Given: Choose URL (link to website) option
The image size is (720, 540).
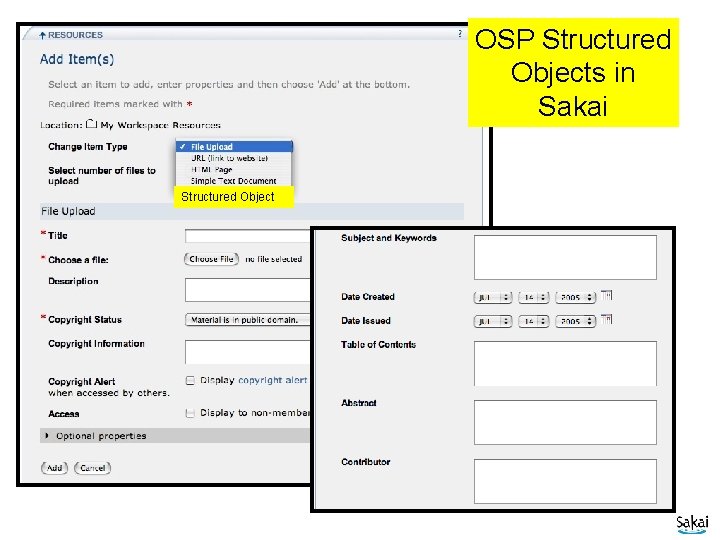Looking at the screenshot, I should [229, 158].
